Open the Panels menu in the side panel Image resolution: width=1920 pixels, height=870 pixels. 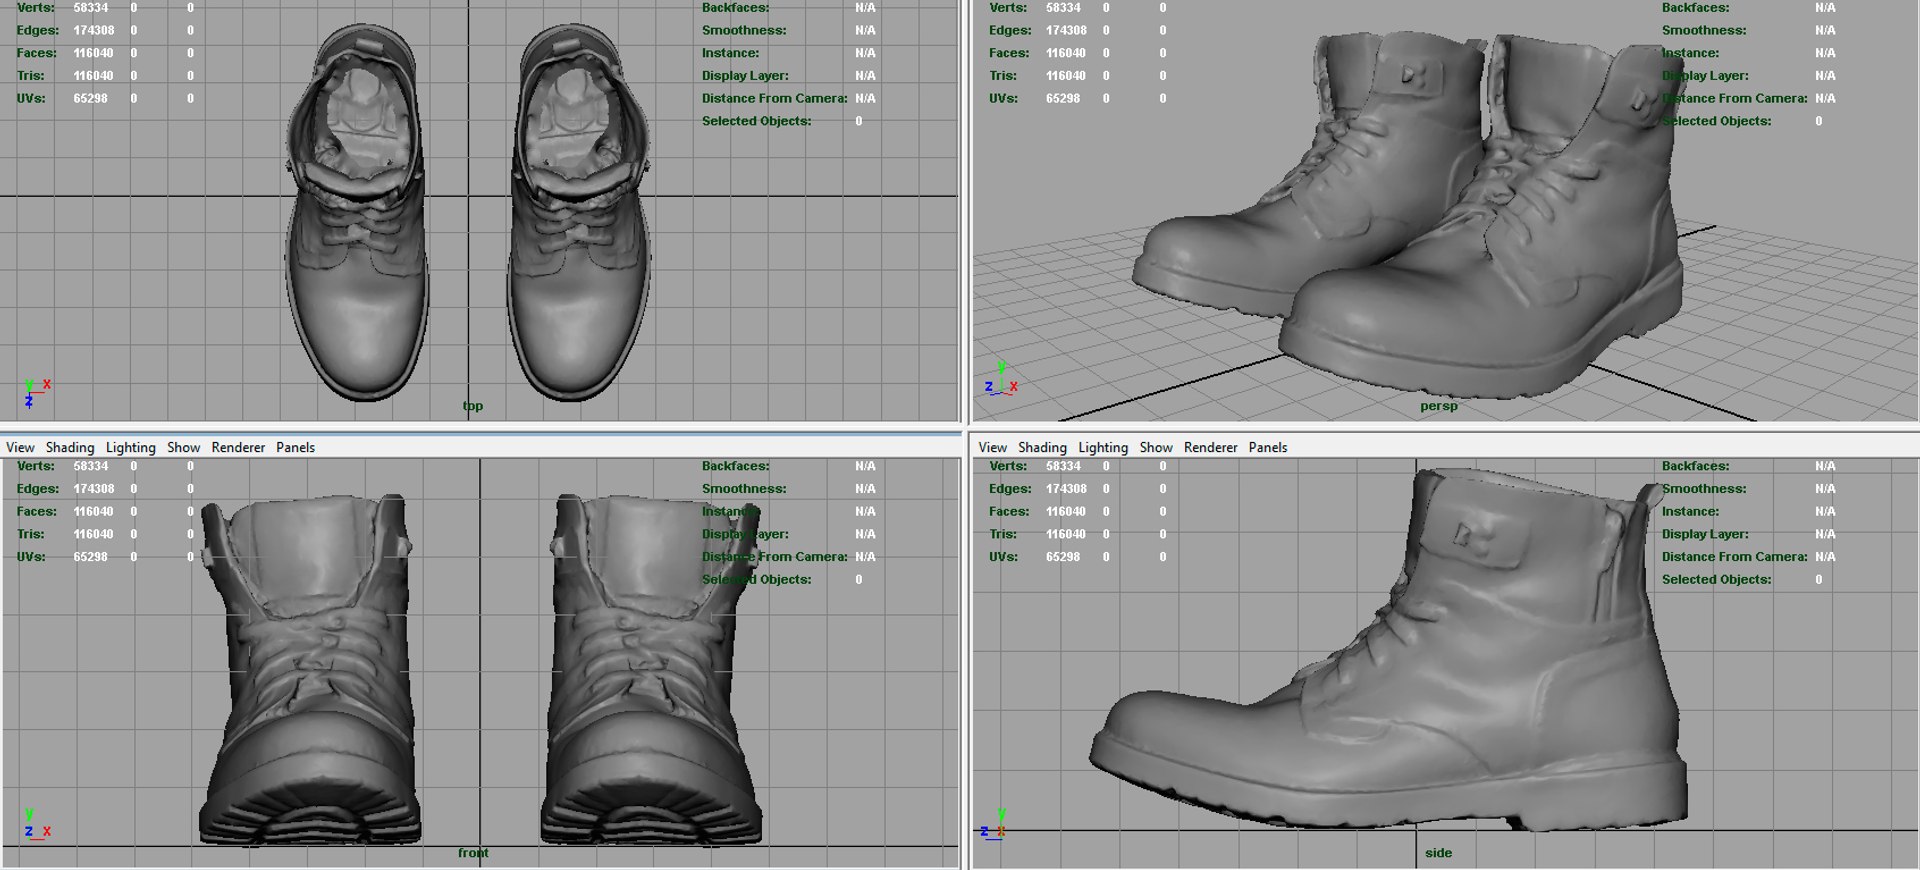[1268, 447]
